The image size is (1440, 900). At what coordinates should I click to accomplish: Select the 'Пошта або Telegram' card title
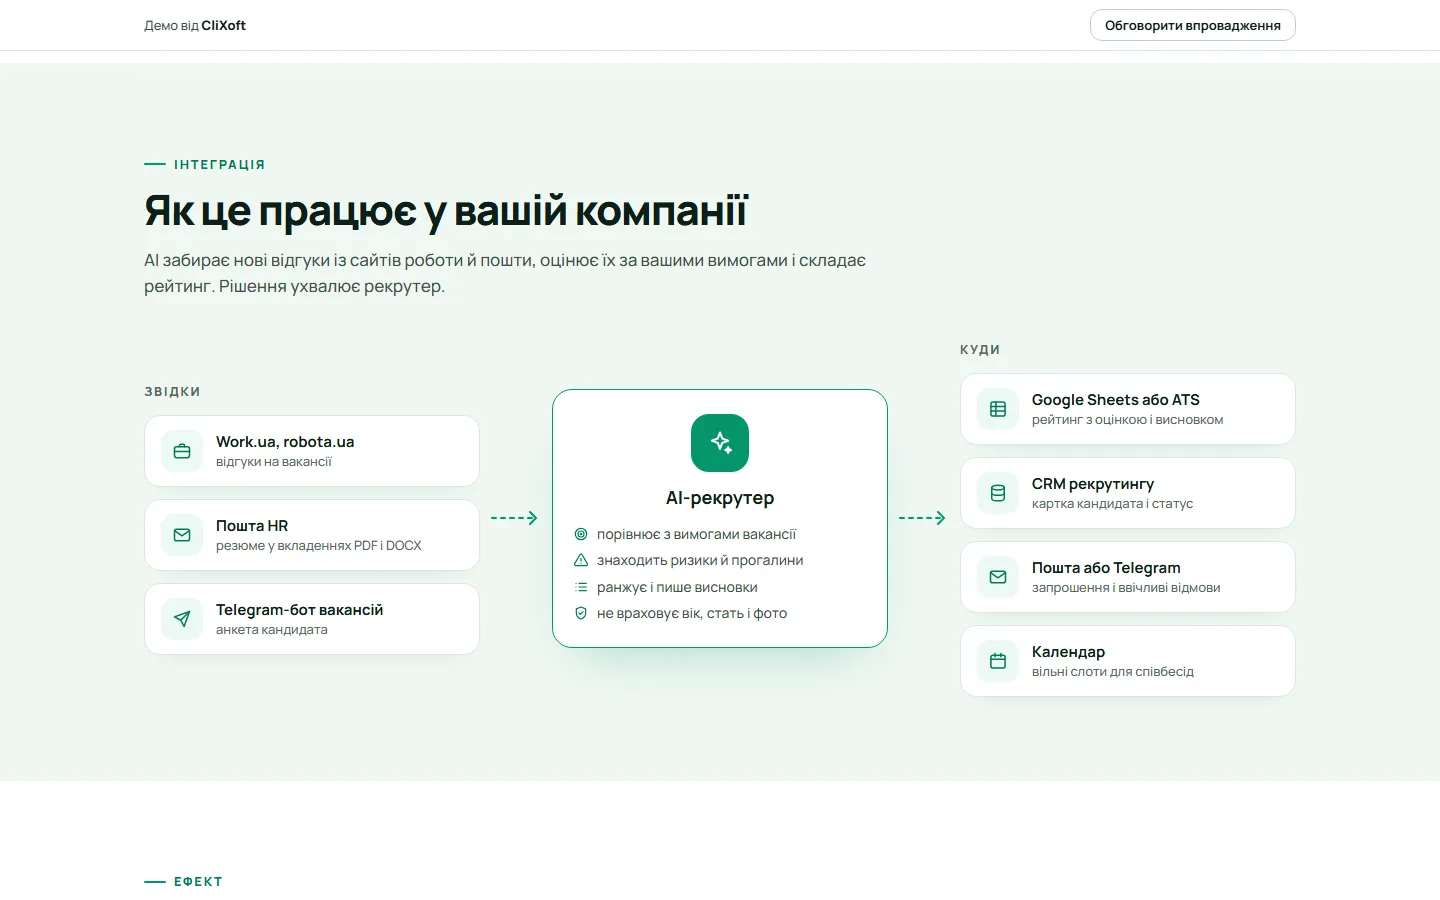coord(1106,568)
